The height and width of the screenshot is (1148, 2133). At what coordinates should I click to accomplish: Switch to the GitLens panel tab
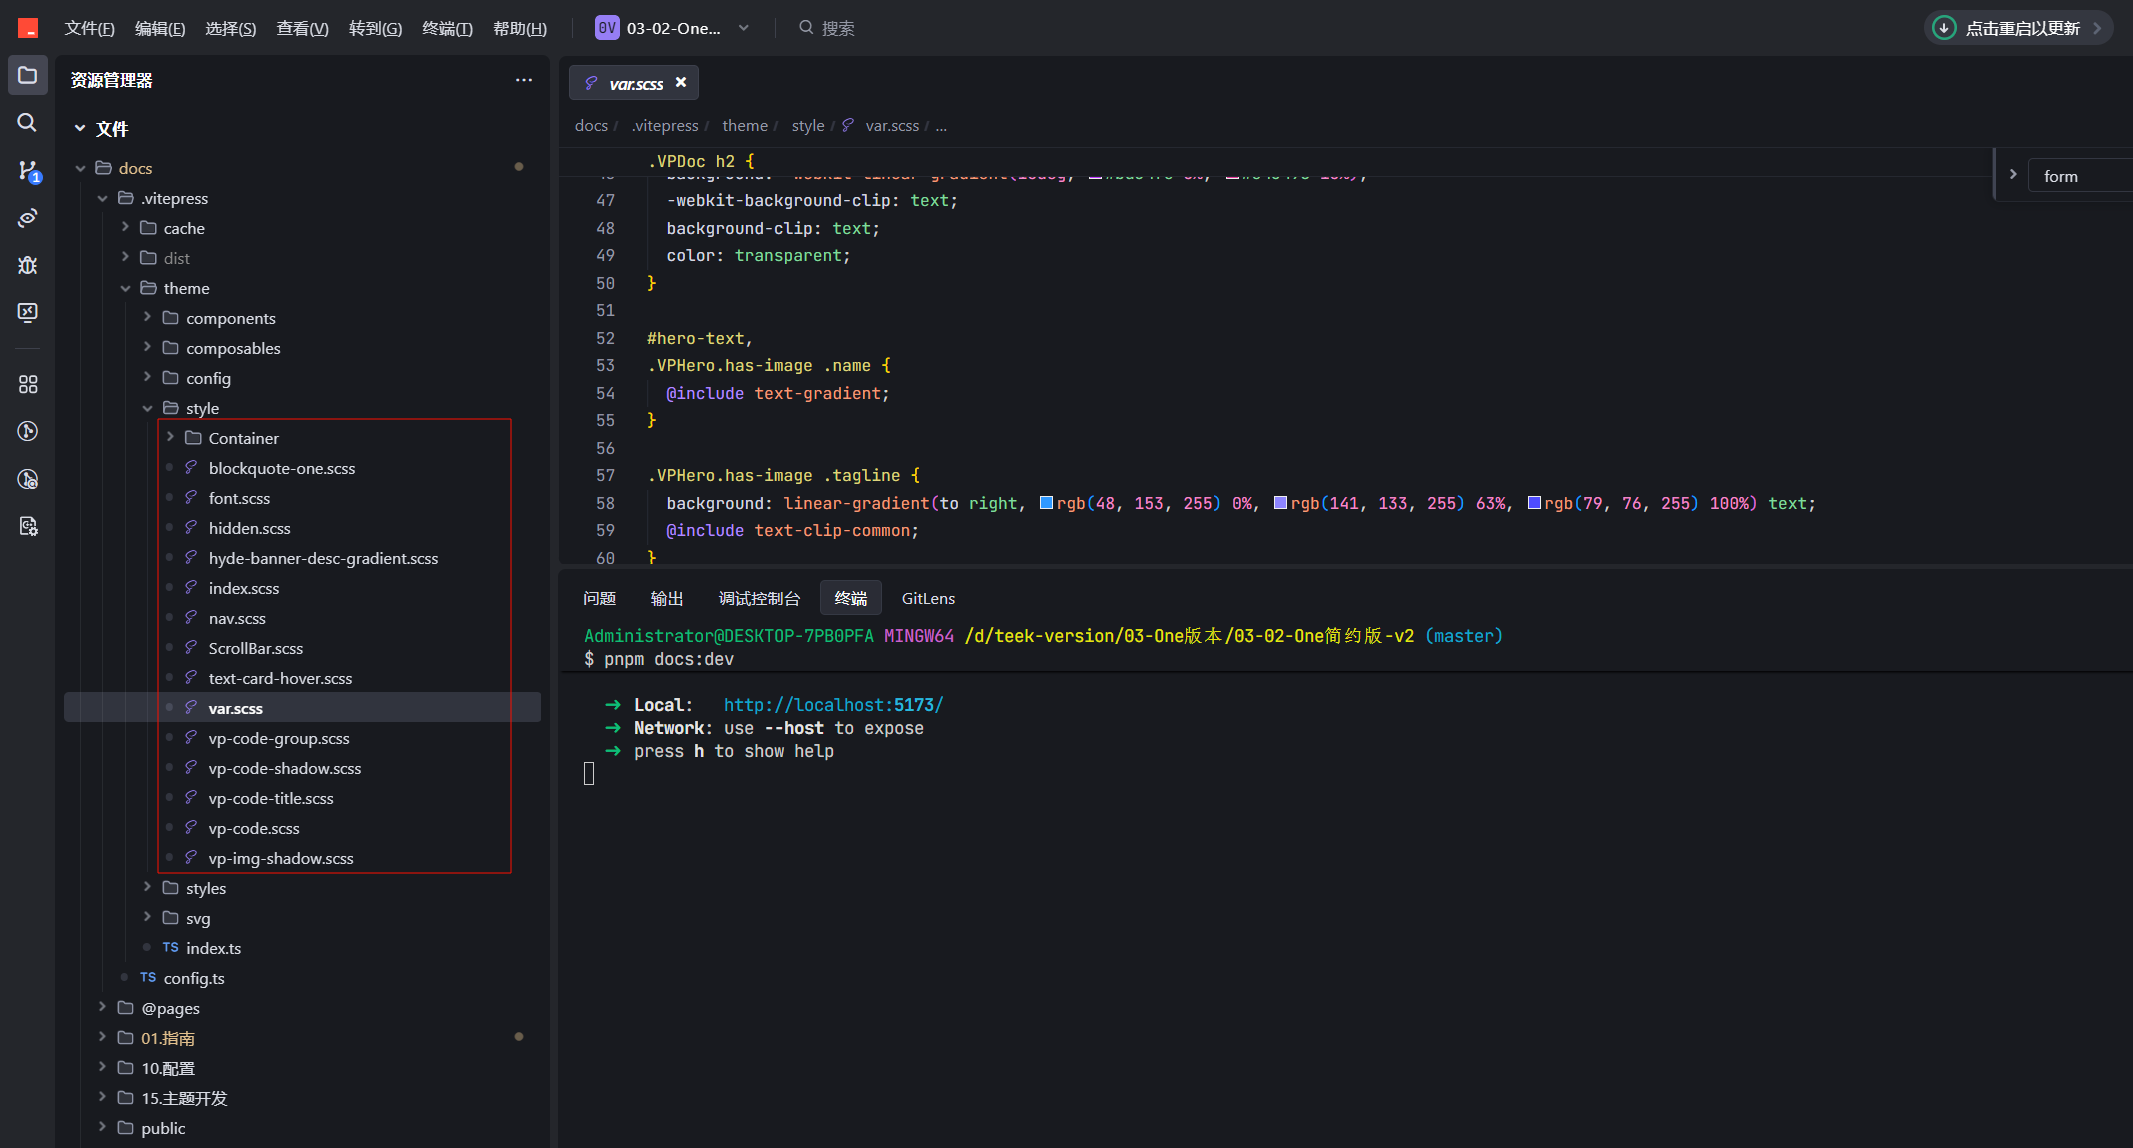928,598
